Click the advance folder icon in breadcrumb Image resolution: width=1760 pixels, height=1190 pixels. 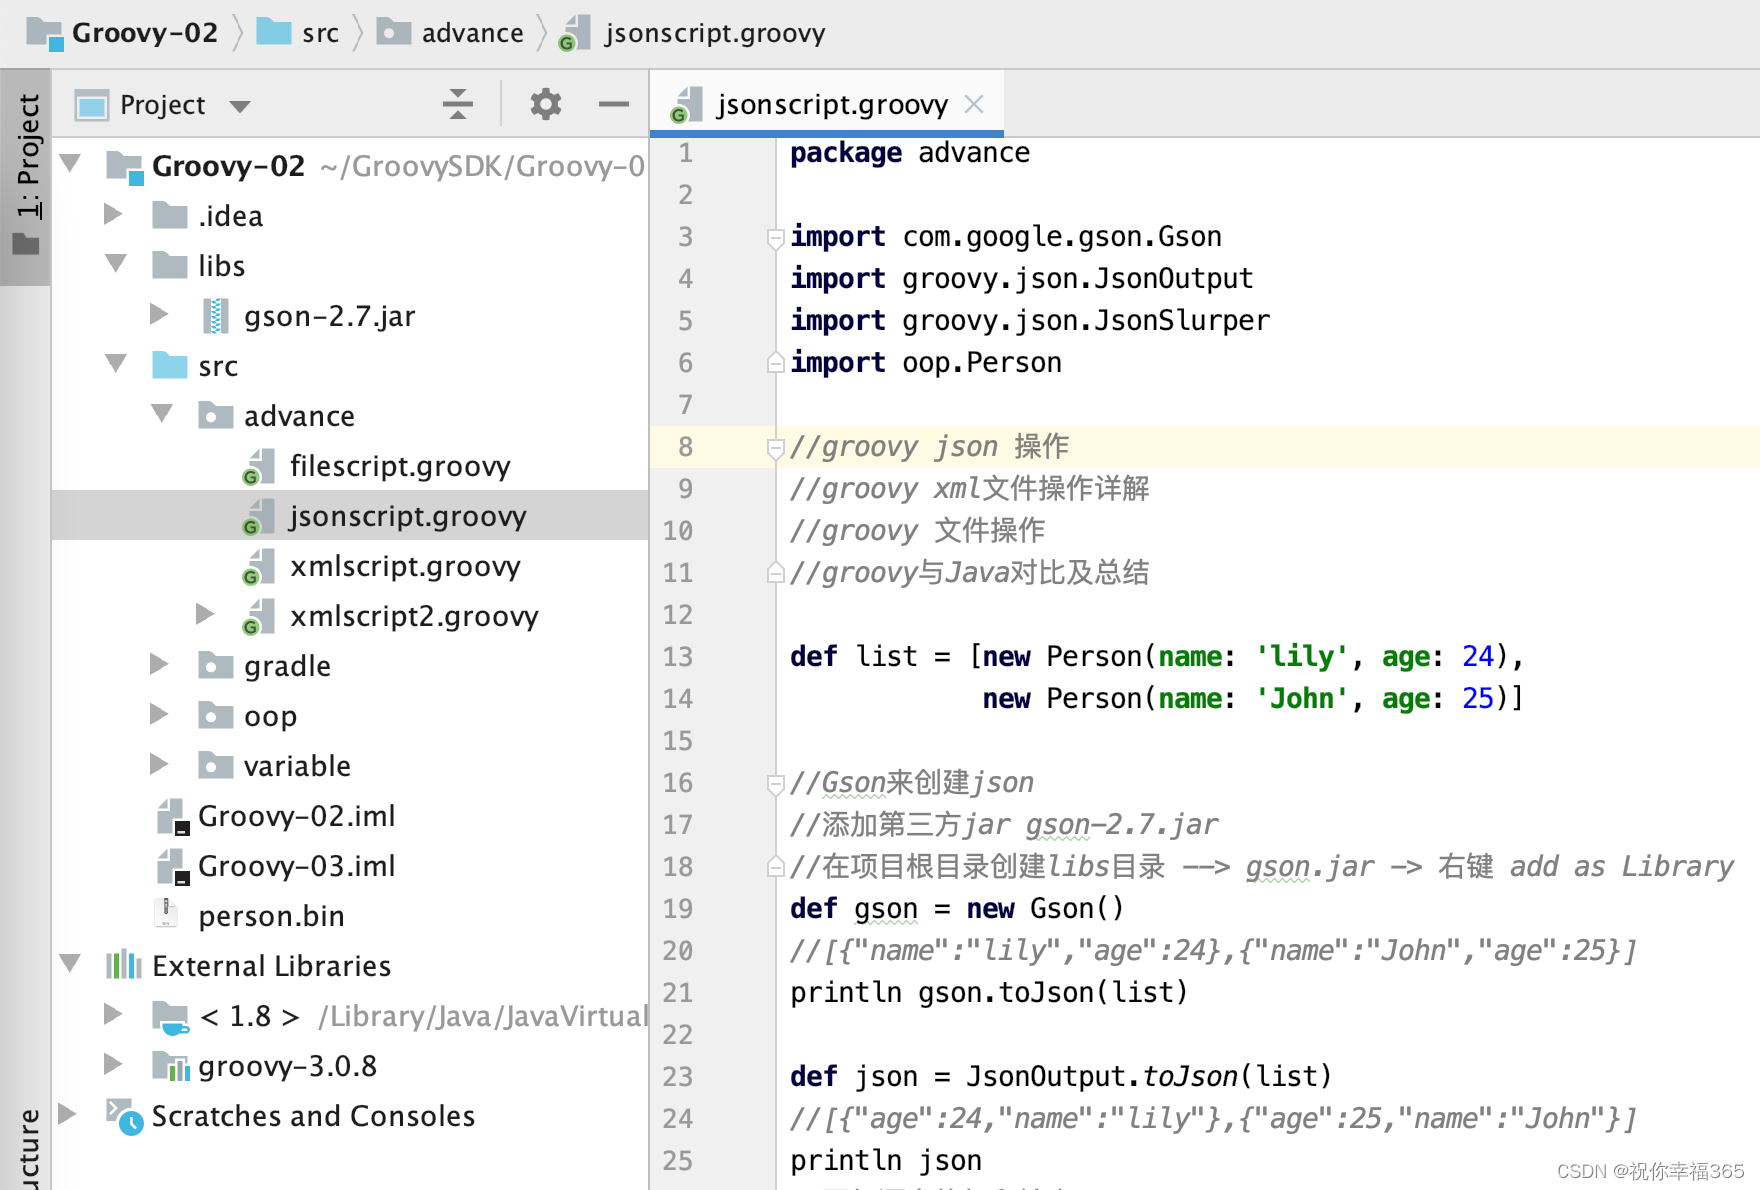click(393, 31)
